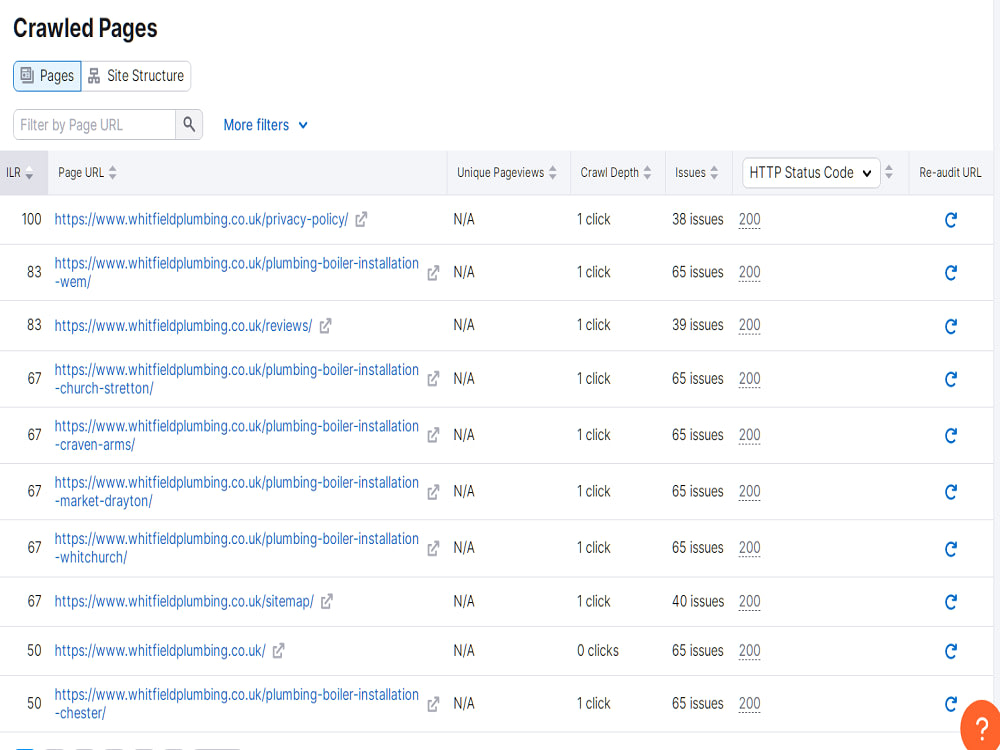Open the plumbing-boiler-installation-wem URL link
Screen dimensions: 1000x750
tap(237, 272)
